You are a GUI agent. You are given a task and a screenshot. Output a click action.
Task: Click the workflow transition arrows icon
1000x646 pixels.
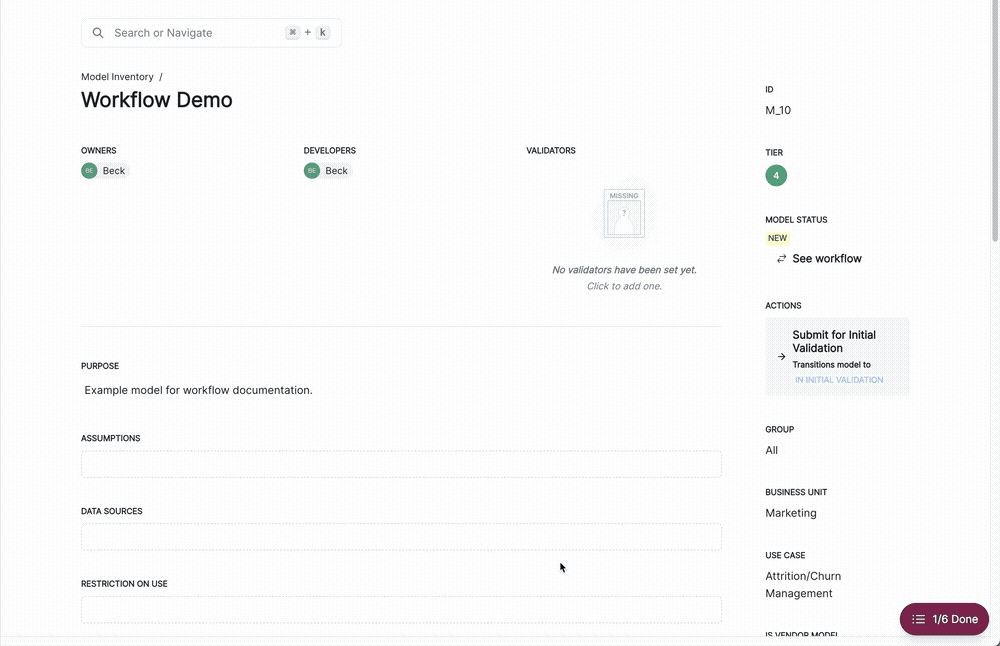(x=781, y=258)
